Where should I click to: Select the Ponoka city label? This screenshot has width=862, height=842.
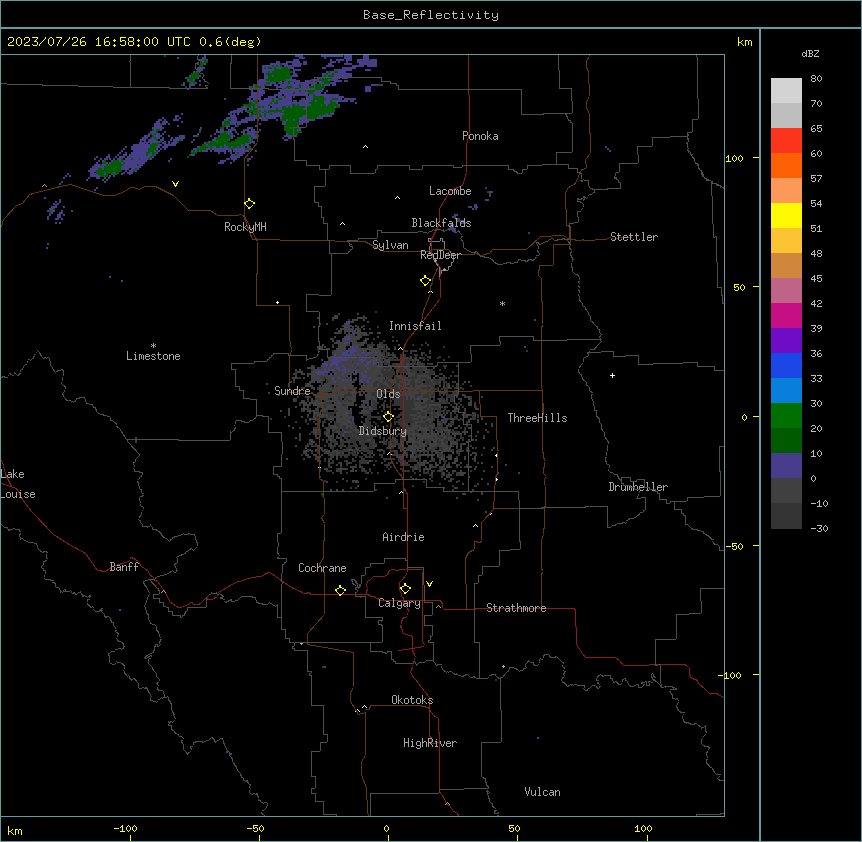click(480, 136)
